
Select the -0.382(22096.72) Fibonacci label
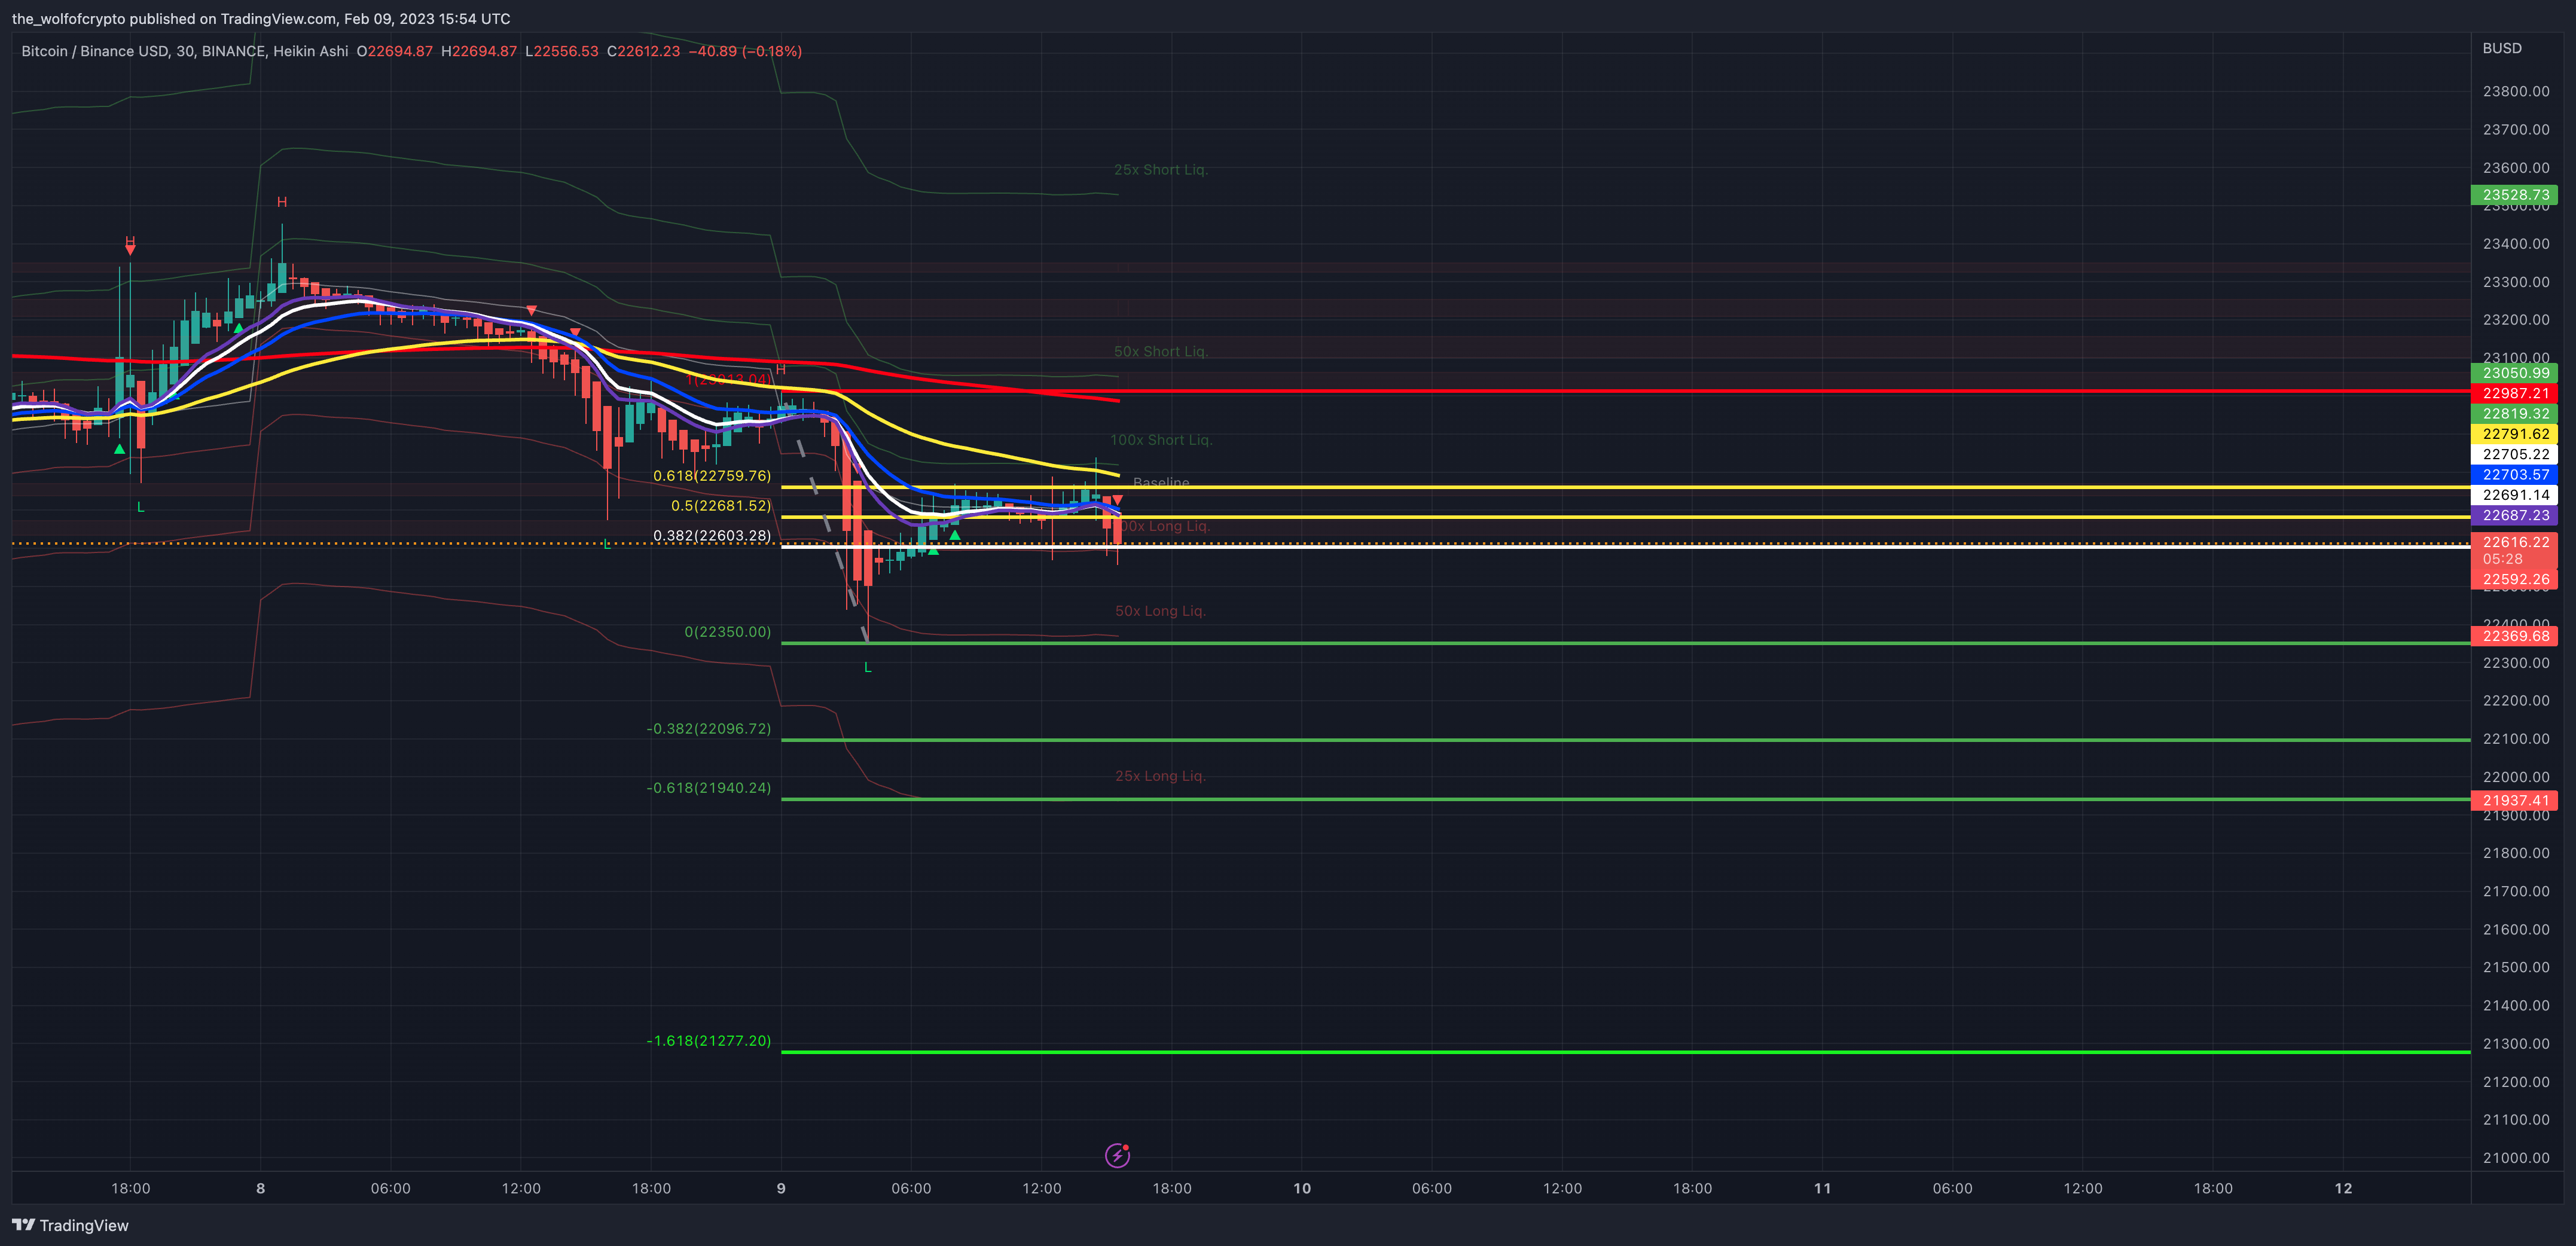[708, 729]
